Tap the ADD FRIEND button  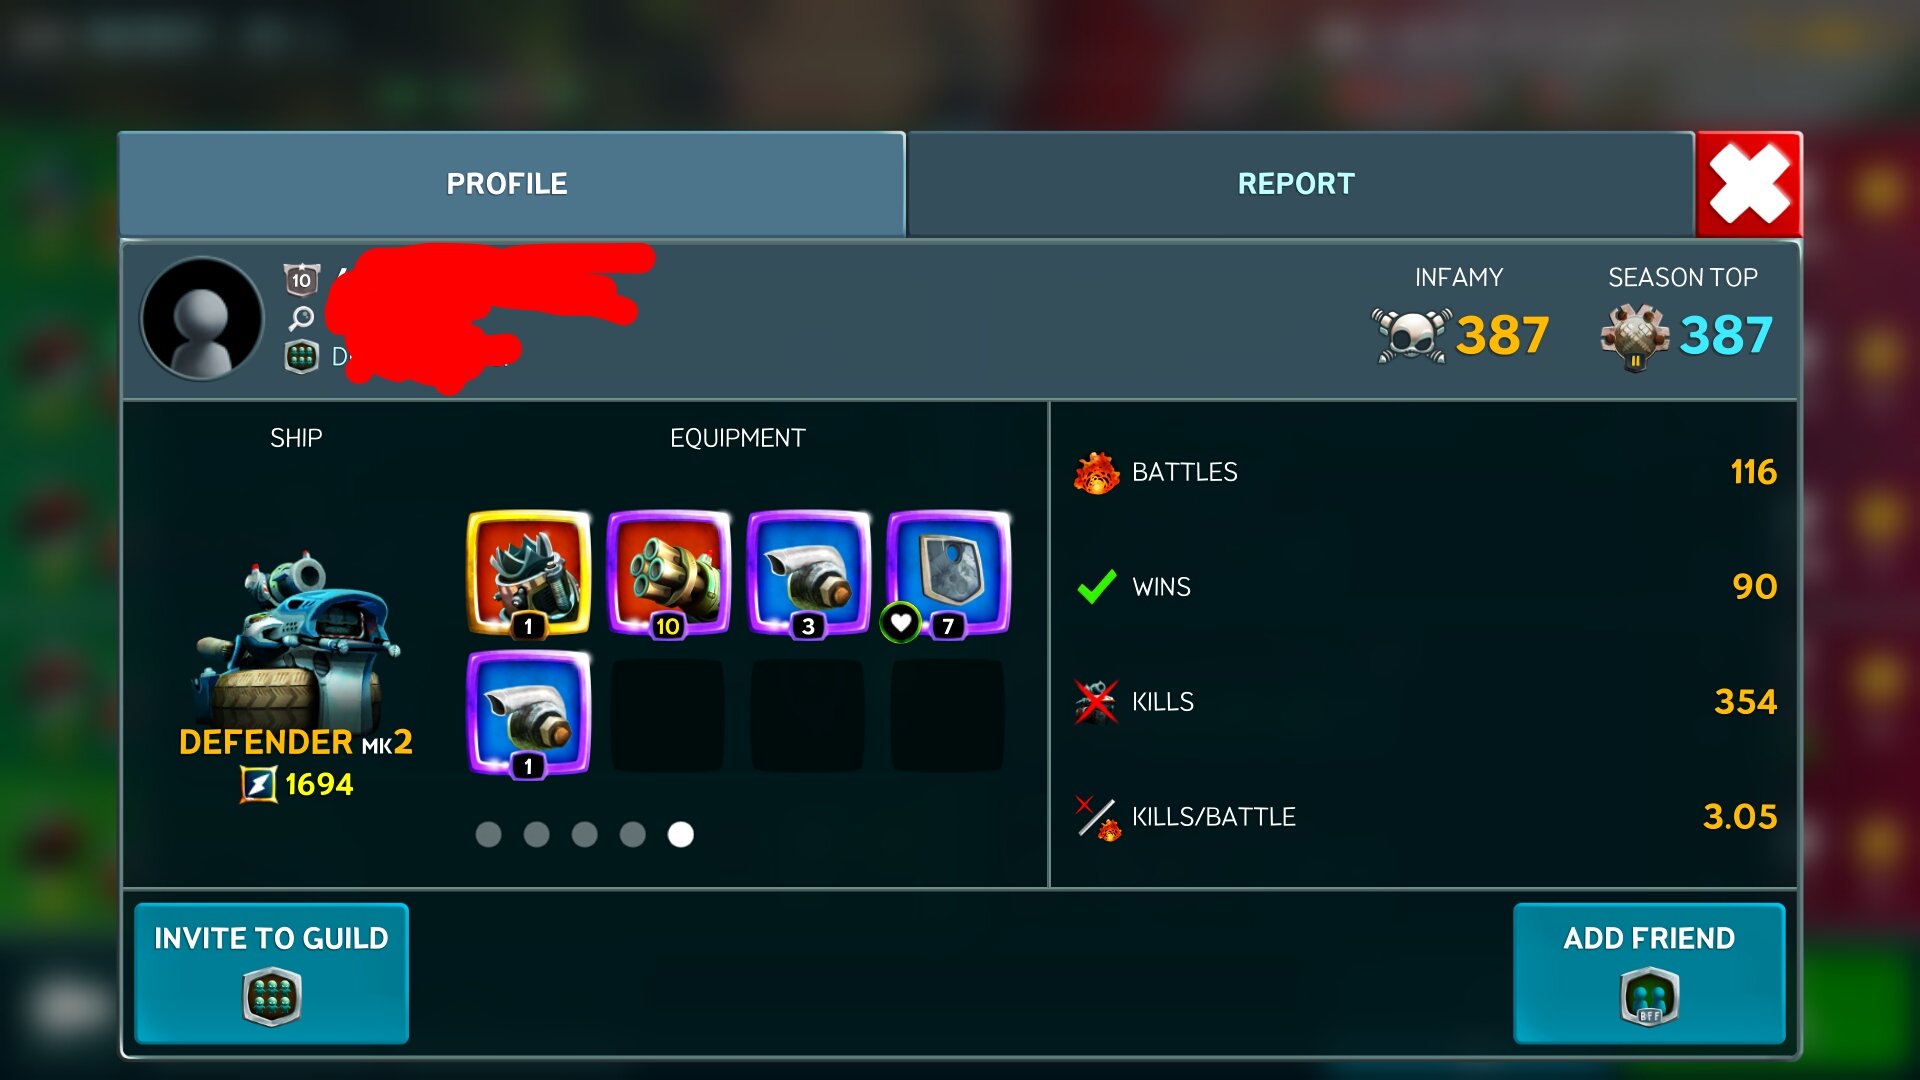[x=1649, y=973]
